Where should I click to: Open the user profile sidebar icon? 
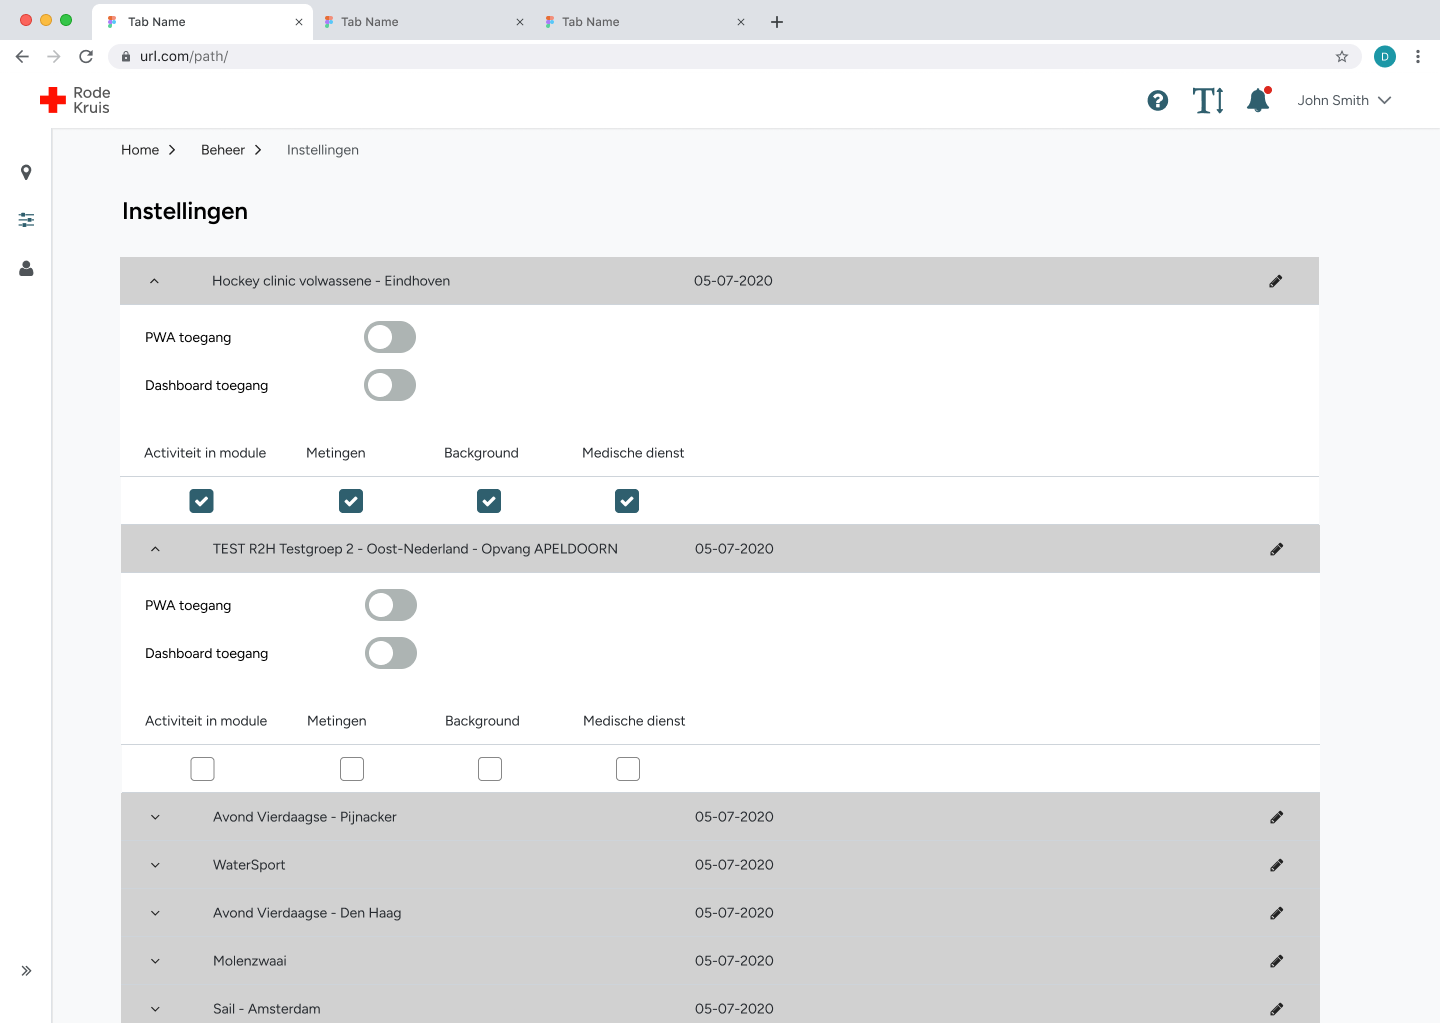26,268
